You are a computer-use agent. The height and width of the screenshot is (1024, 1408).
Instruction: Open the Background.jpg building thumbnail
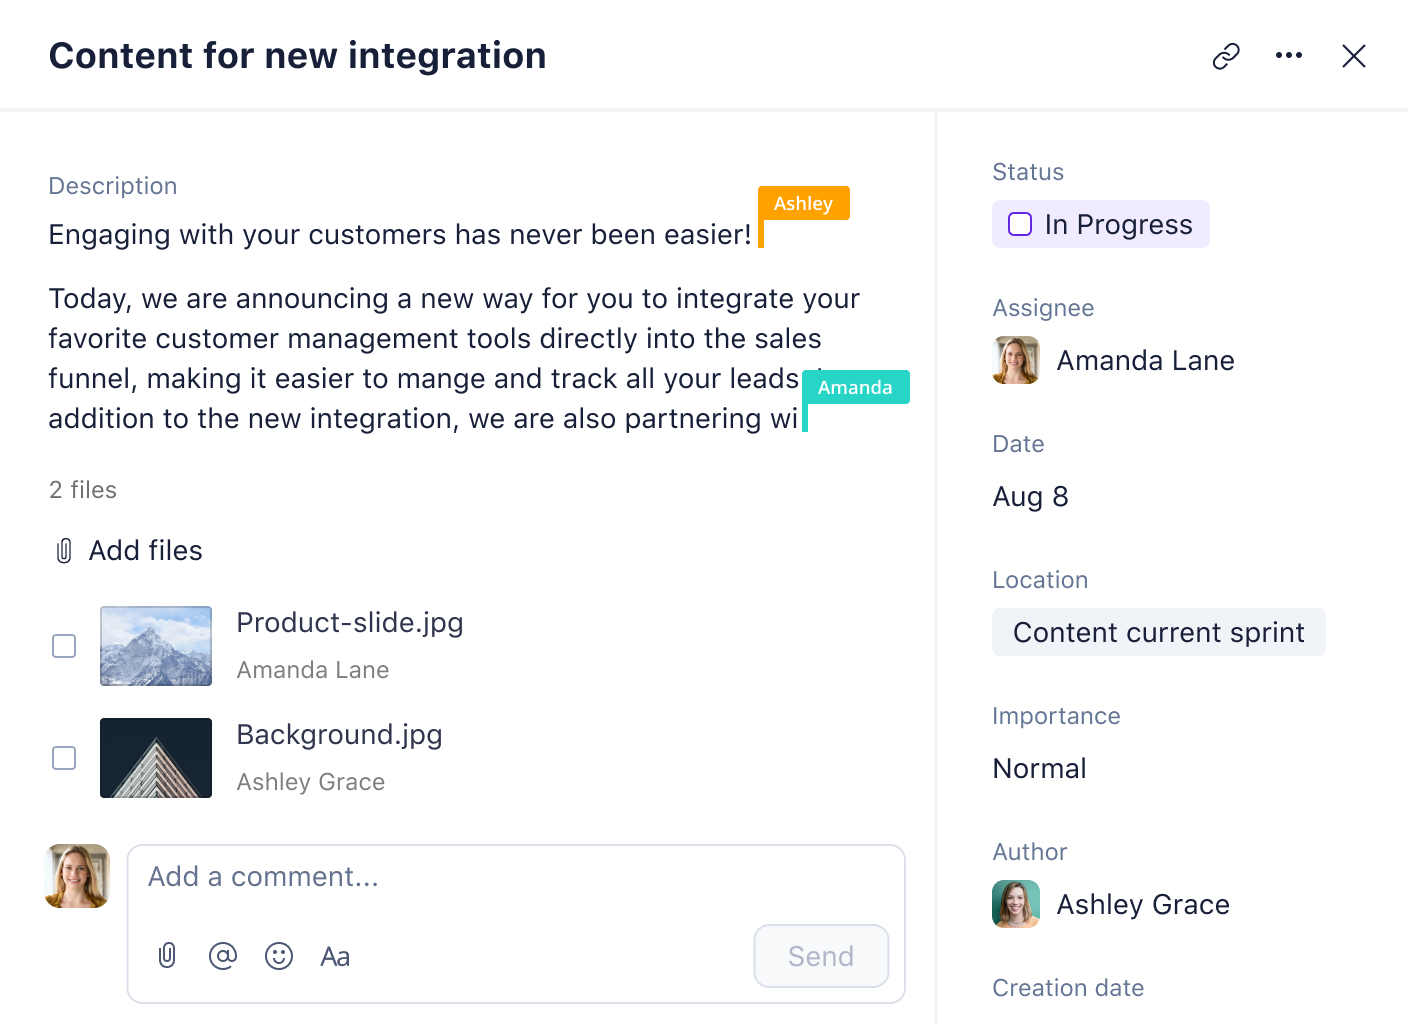tap(156, 758)
